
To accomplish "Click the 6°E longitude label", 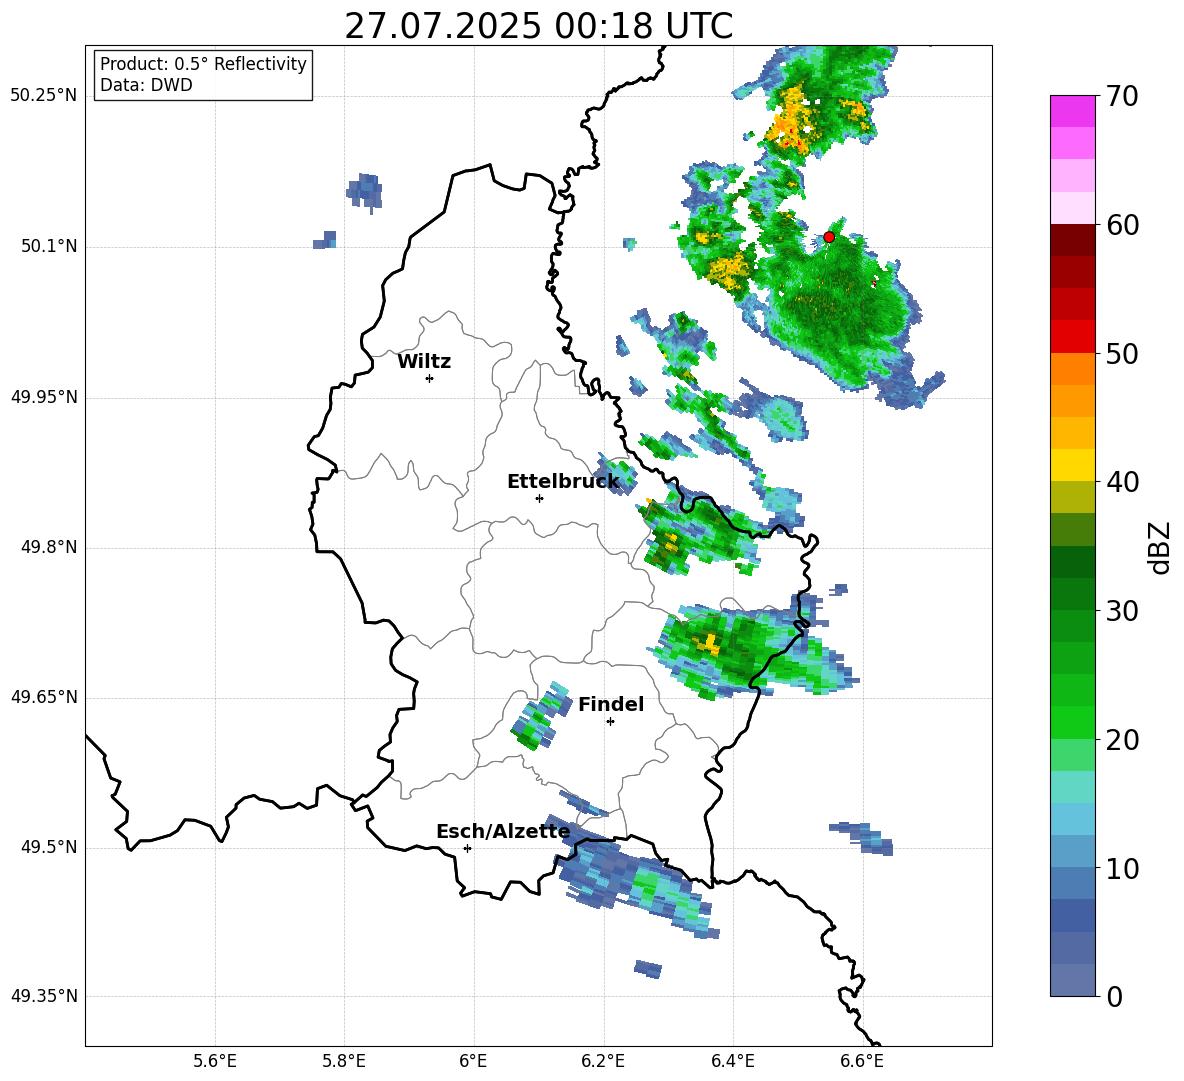I will coord(473,1061).
